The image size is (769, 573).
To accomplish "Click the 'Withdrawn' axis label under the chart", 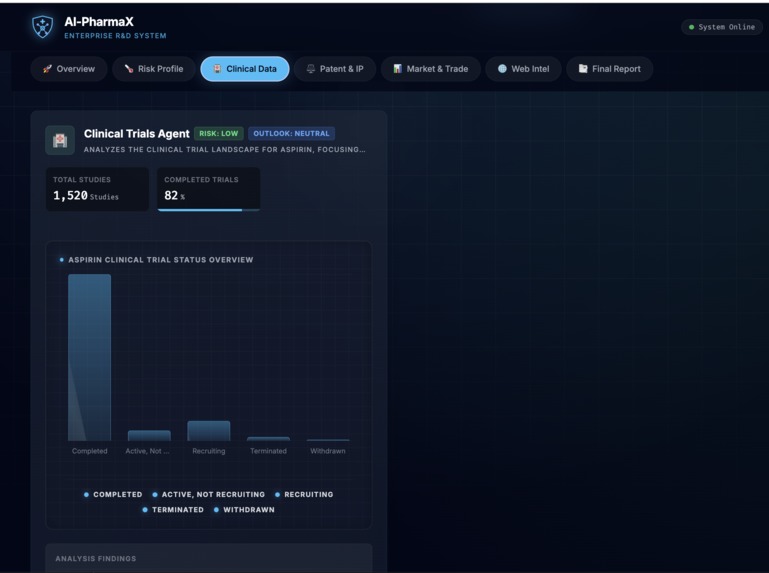I will (328, 451).
